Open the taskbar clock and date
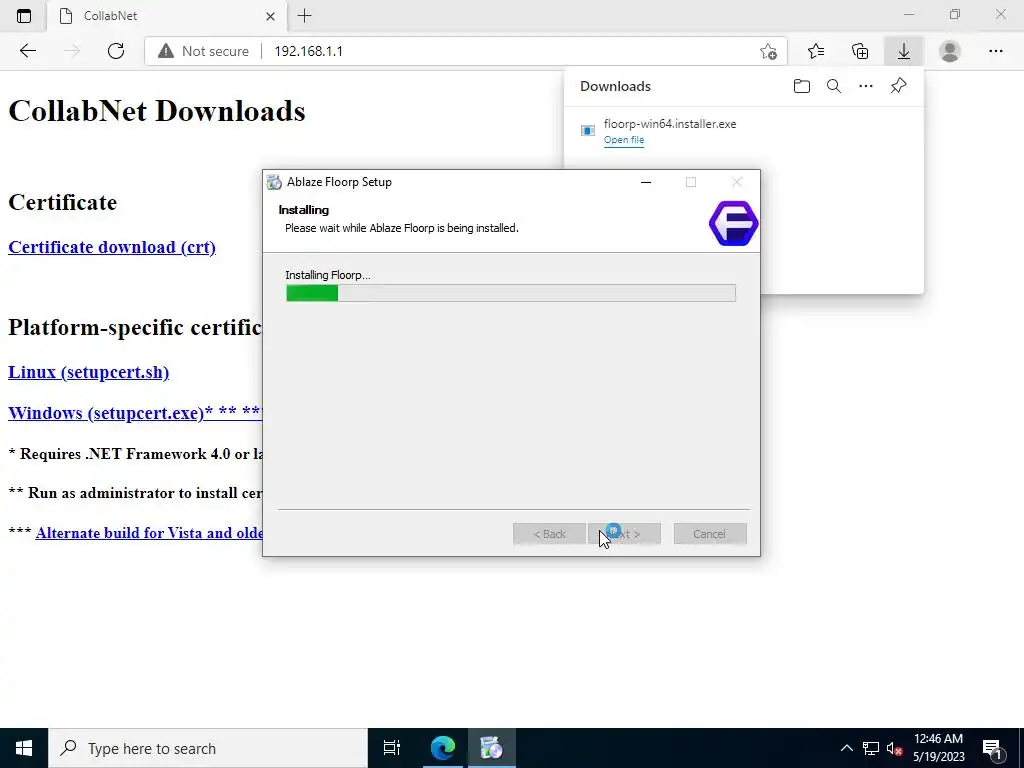This screenshot has width=1024, height=768. 938,748
